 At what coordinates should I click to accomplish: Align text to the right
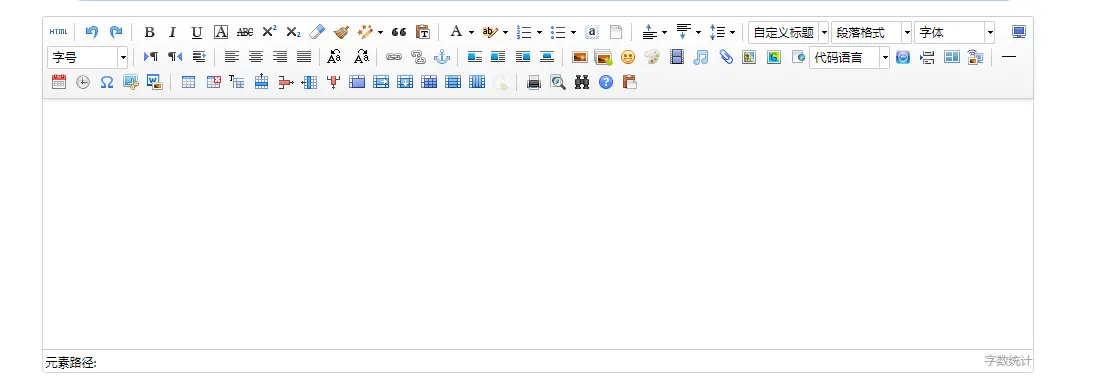(280, 58)
